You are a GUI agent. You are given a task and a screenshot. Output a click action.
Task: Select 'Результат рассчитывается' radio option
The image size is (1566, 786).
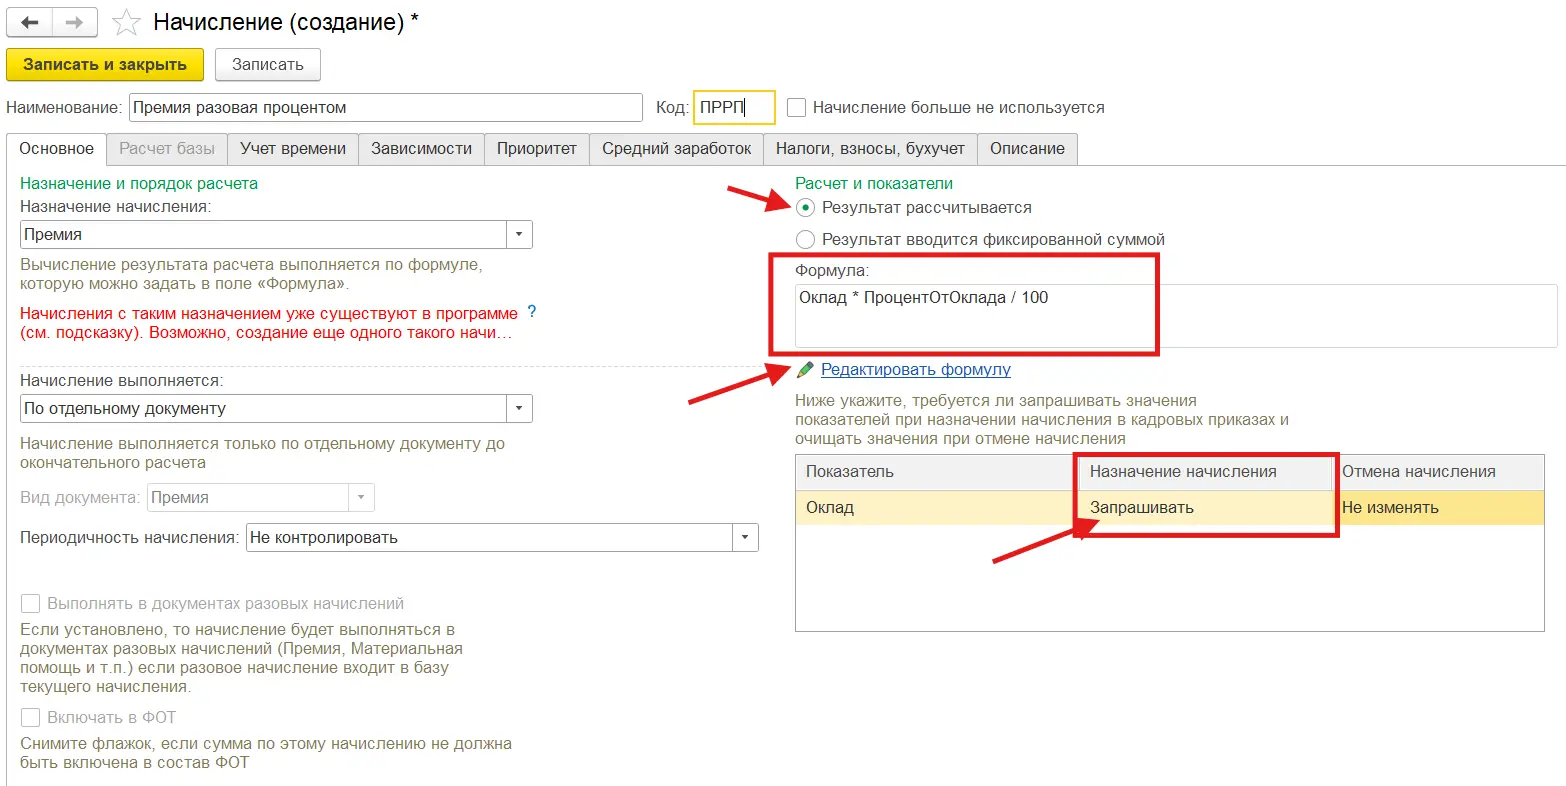click(x=805, y=208)
